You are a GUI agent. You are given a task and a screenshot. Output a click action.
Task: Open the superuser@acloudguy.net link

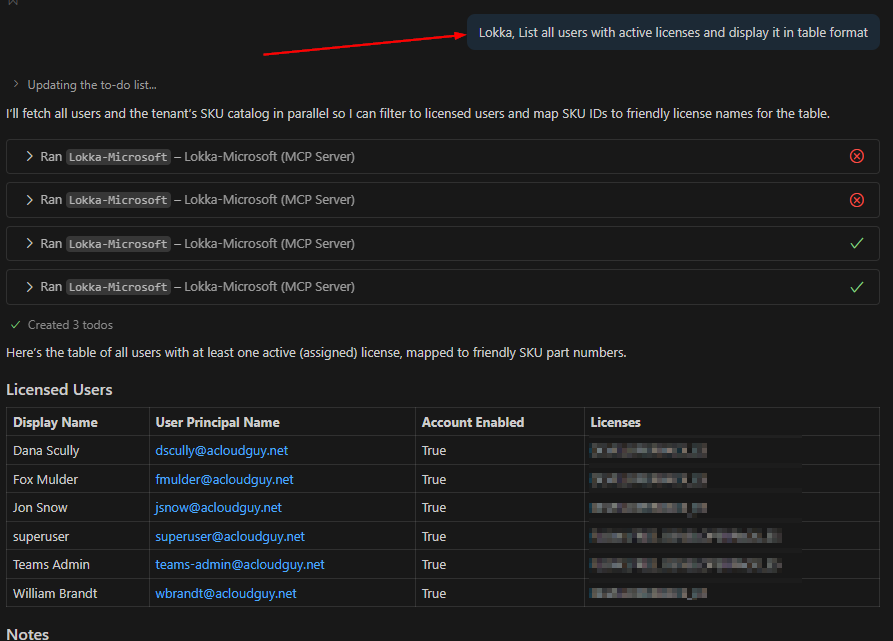230,537
